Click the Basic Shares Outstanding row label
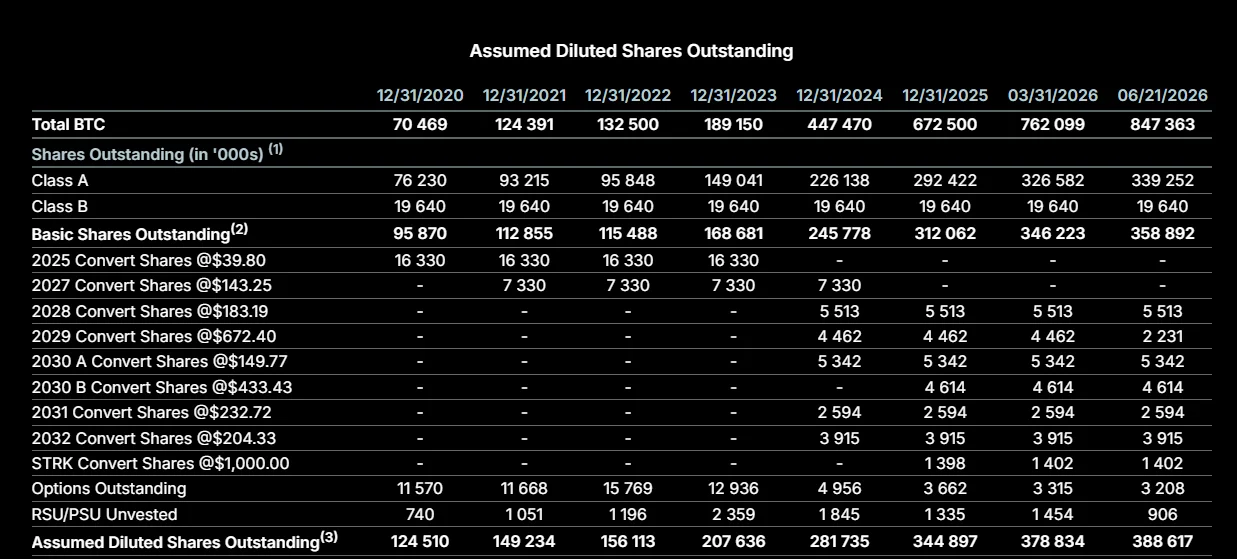This screenshot has height=559, width=1237. (140, 233)
